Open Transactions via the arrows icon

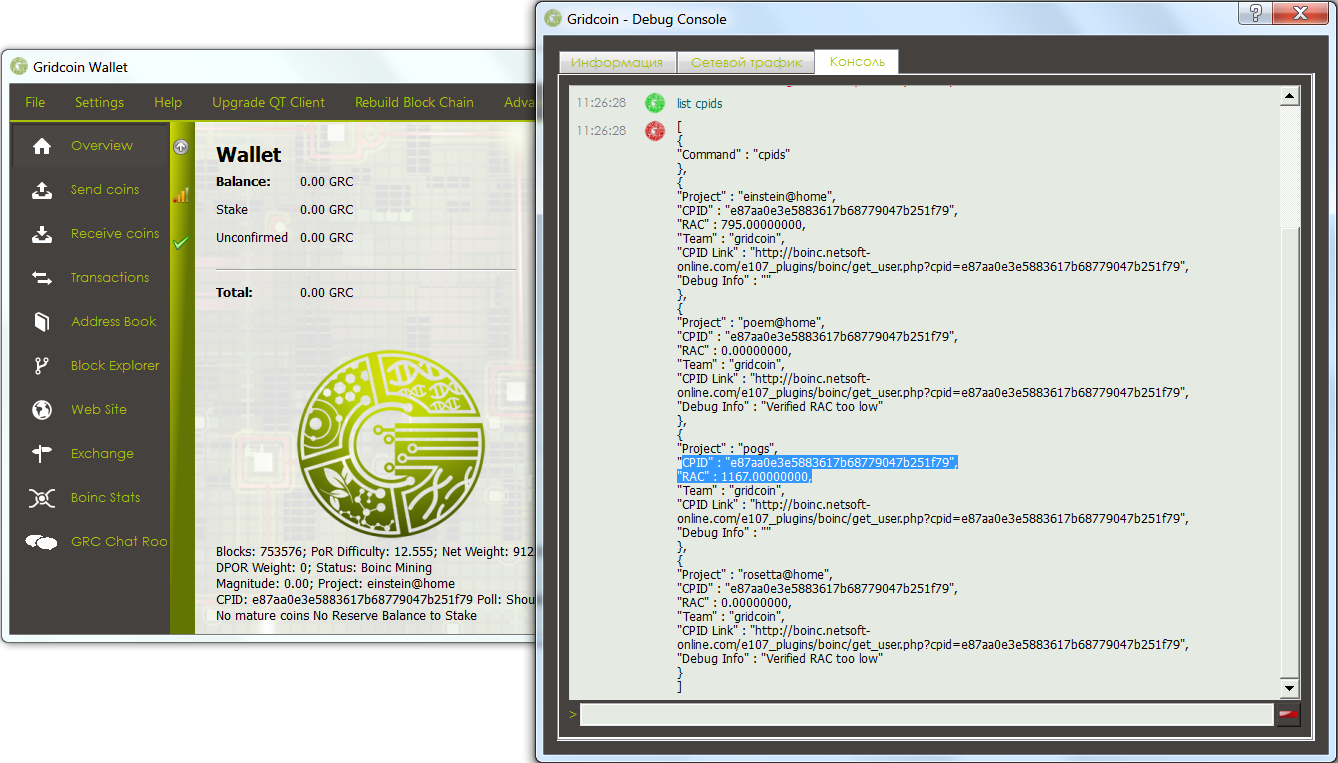coord(42,278)
